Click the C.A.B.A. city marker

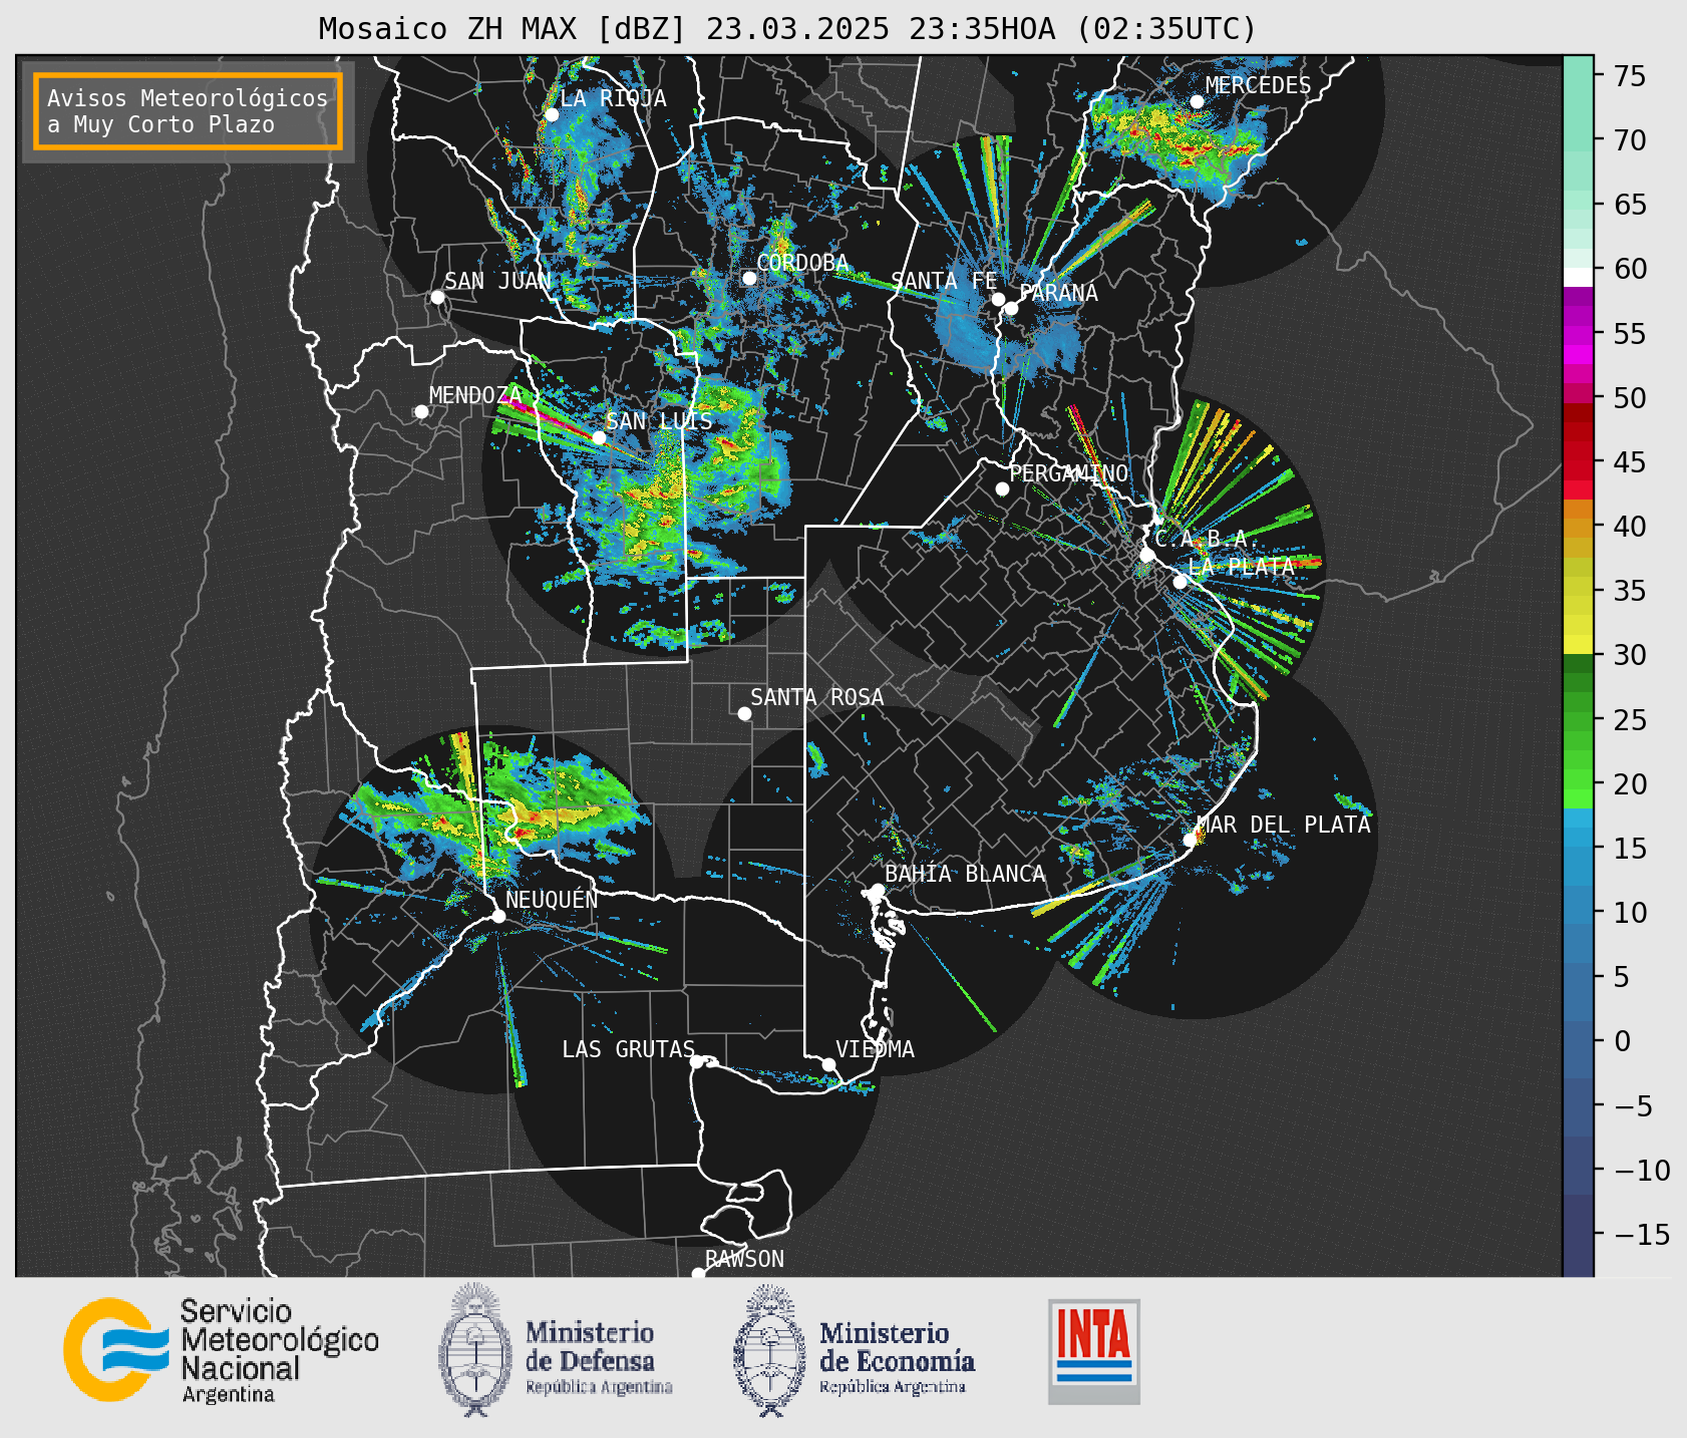[1147, 555]
